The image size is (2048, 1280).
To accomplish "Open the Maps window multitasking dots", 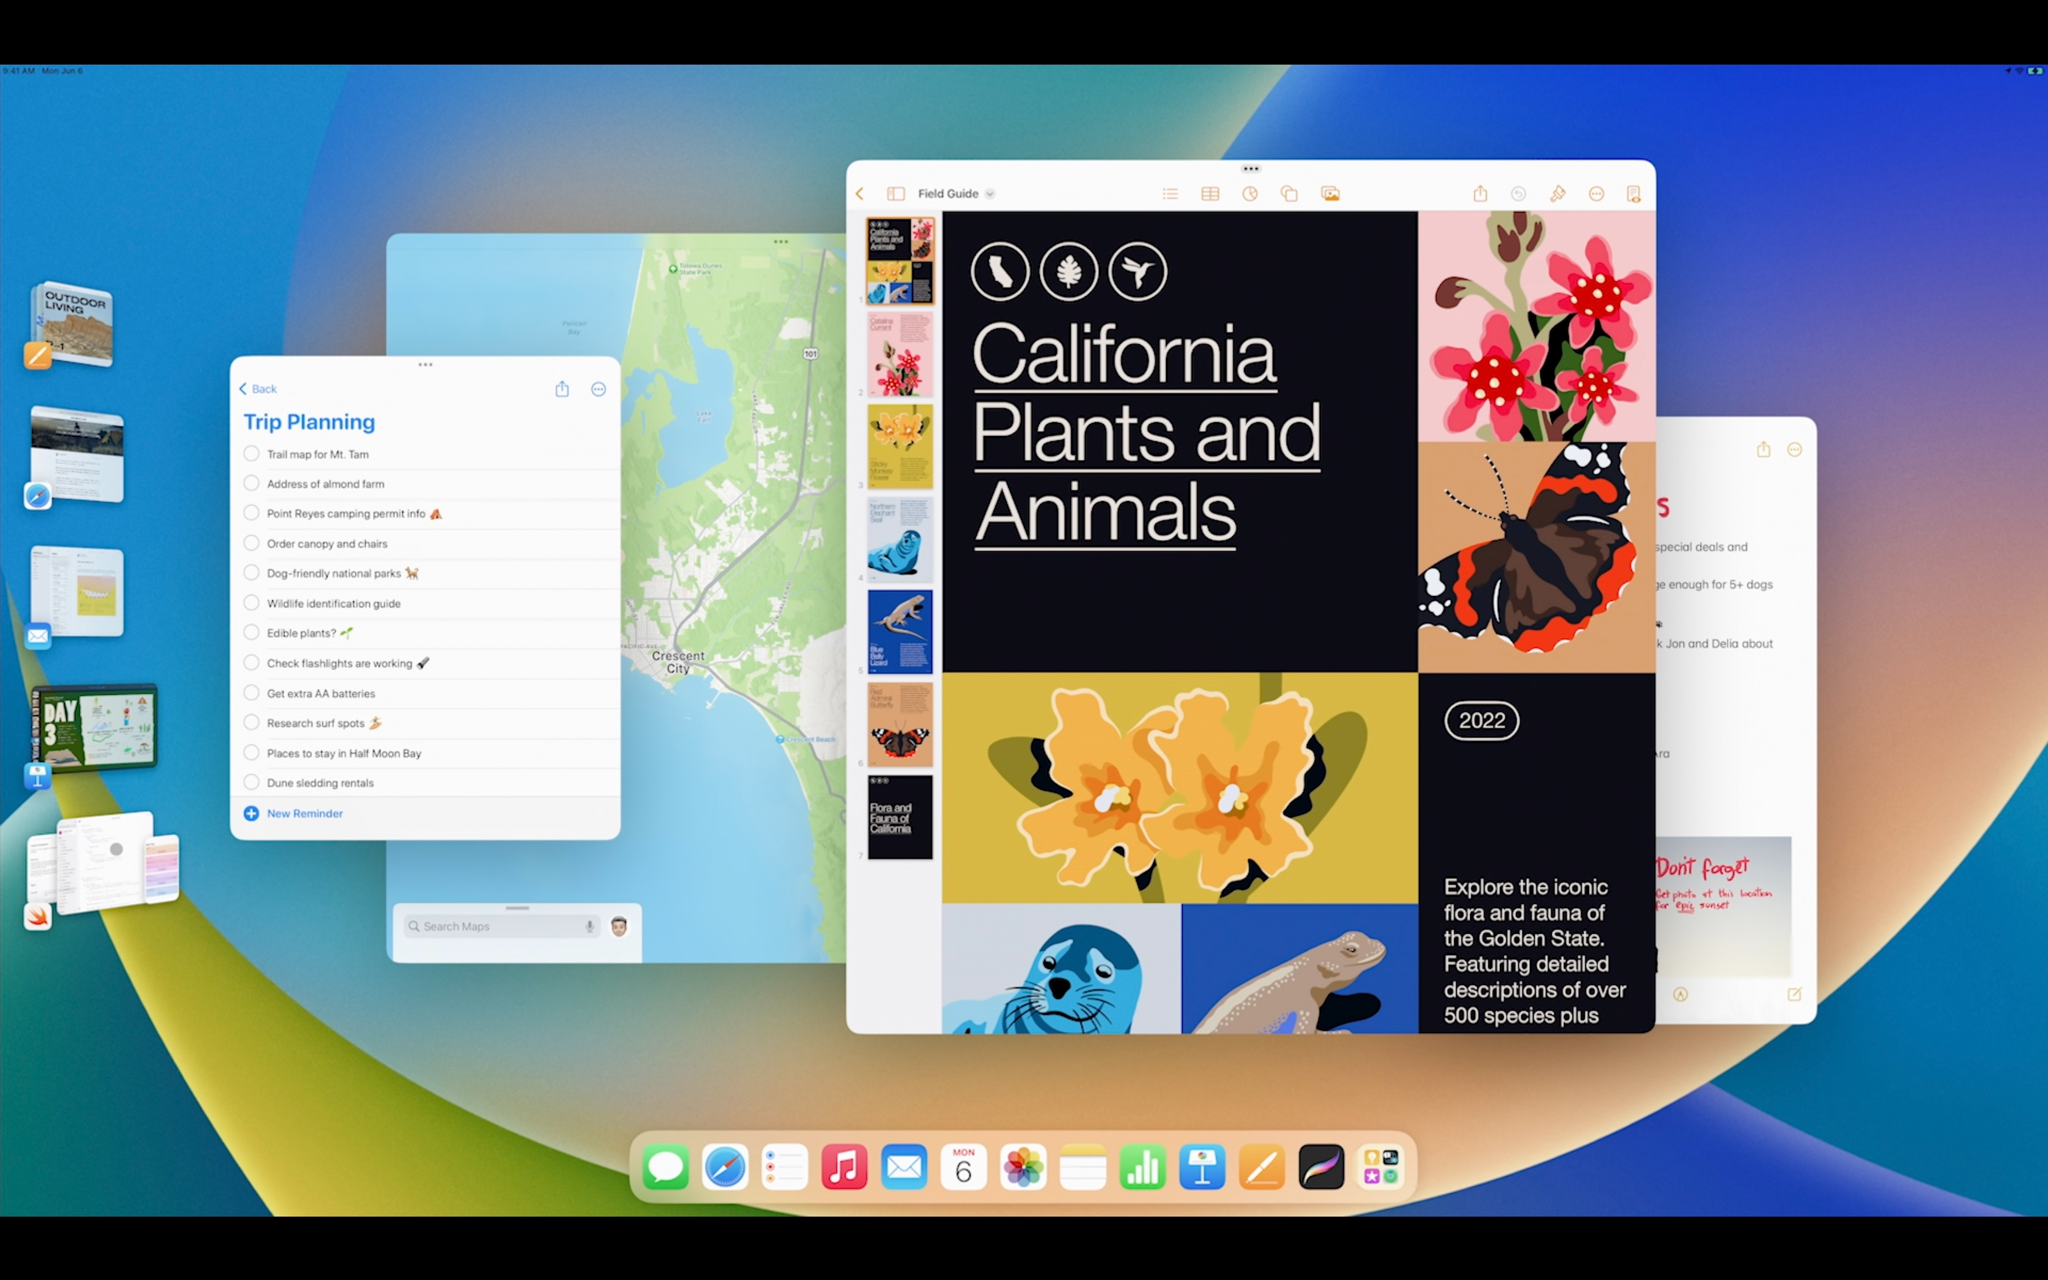I will click(781, 242).
